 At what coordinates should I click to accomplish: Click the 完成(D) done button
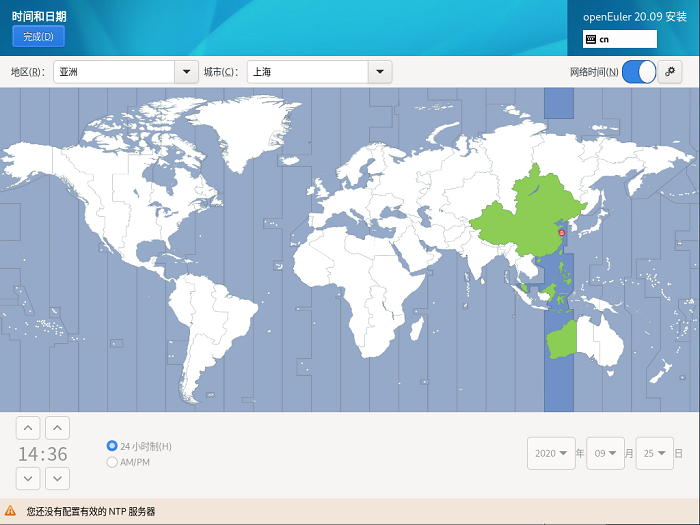38,36
